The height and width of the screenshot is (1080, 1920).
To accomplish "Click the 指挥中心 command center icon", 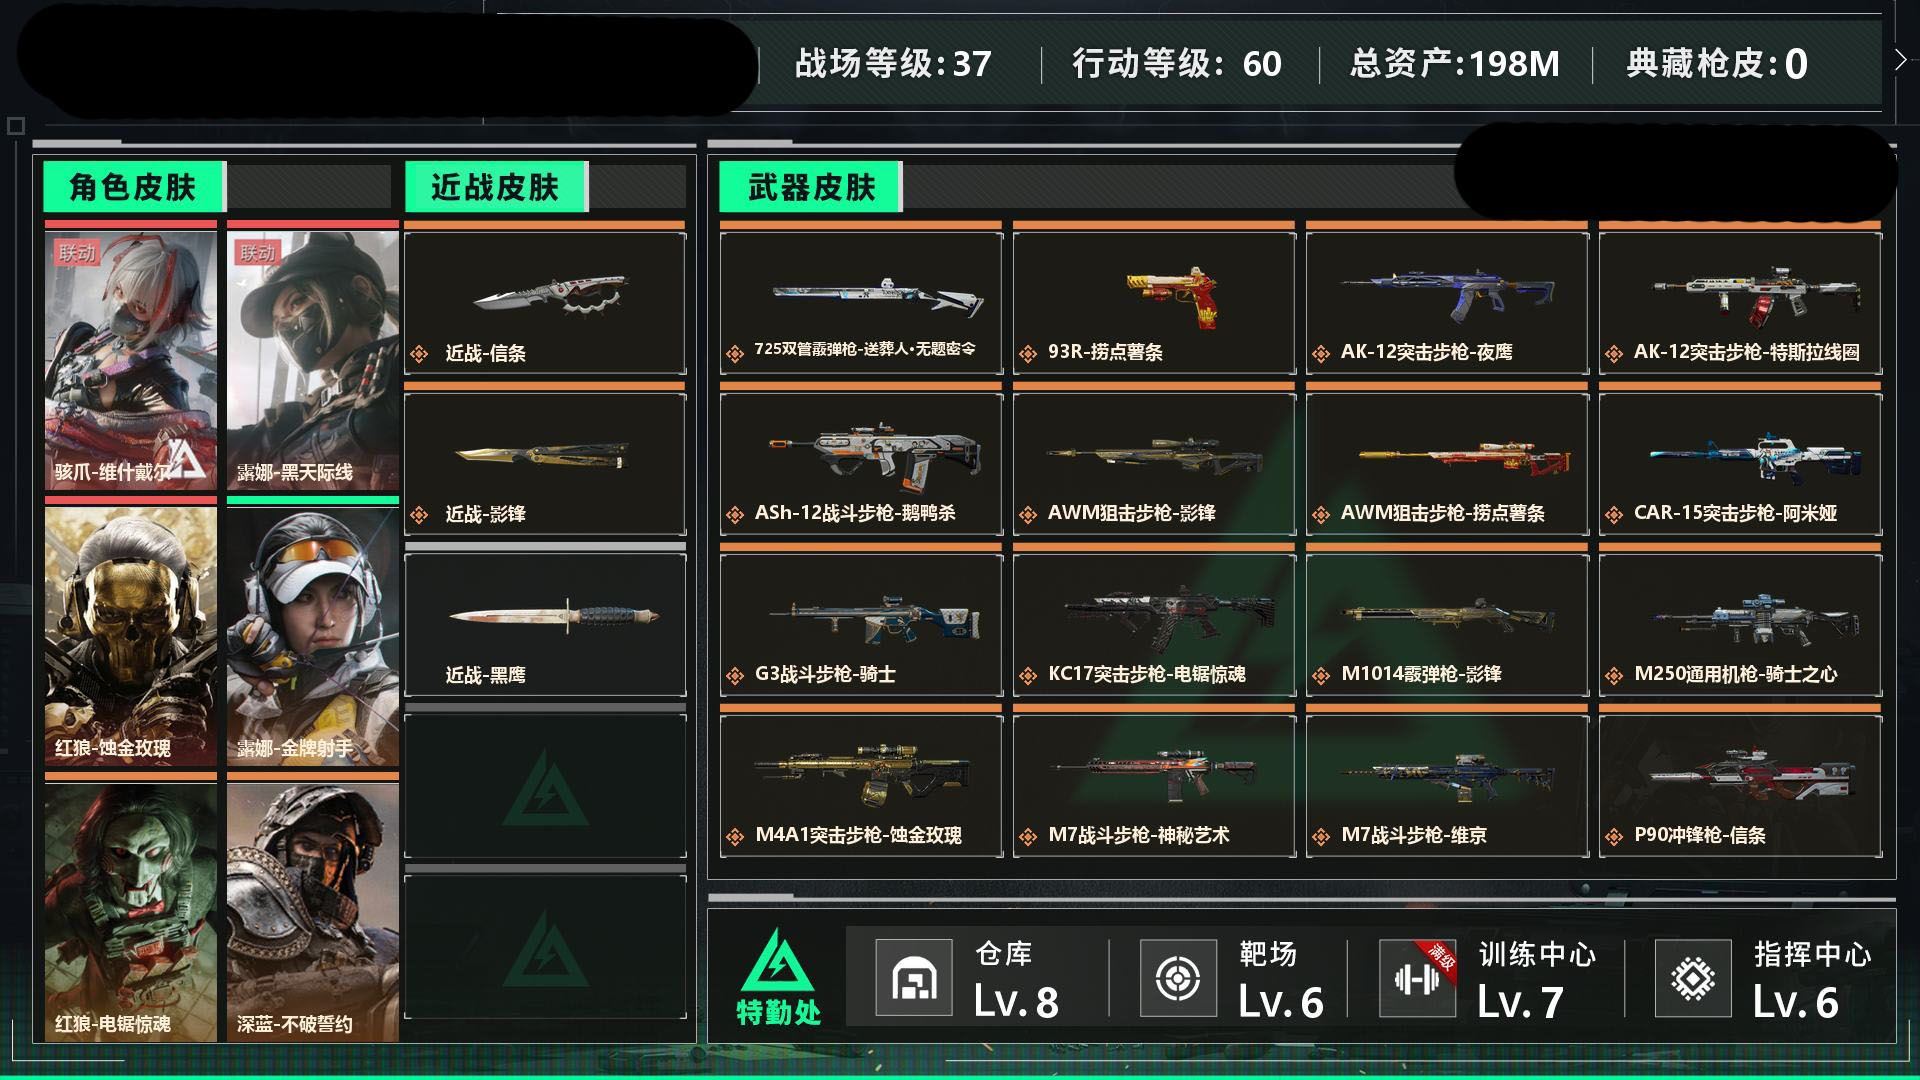I will [x=1693, y=978].
